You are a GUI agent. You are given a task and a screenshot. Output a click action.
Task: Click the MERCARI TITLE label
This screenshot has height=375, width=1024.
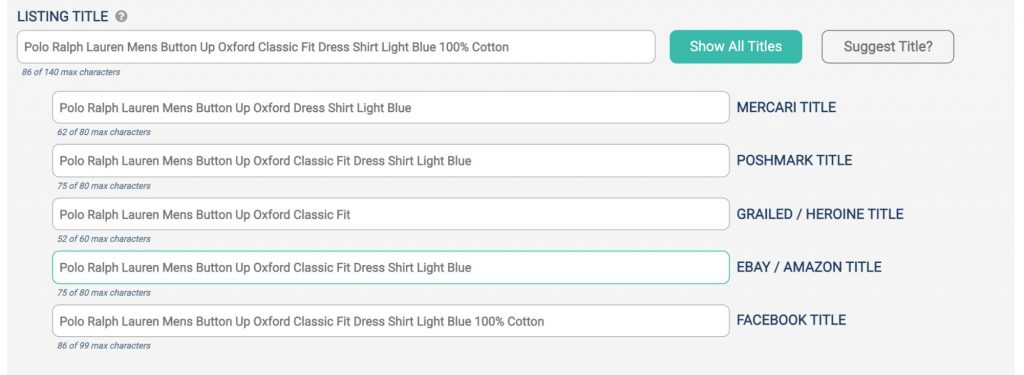(786, 107)
